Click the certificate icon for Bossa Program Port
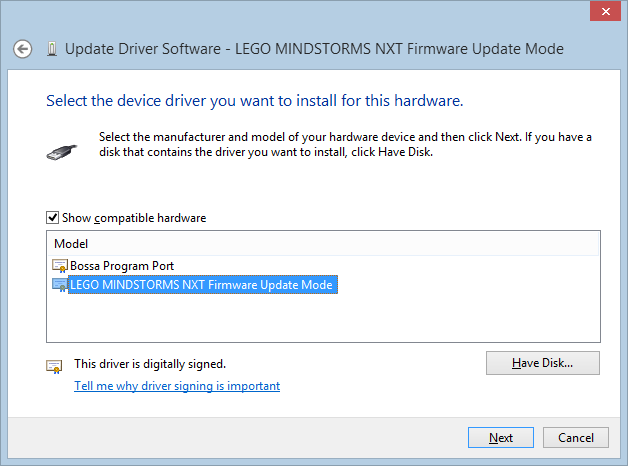The height and width of the screenshot is (466, 628). [x=60, y=266]
